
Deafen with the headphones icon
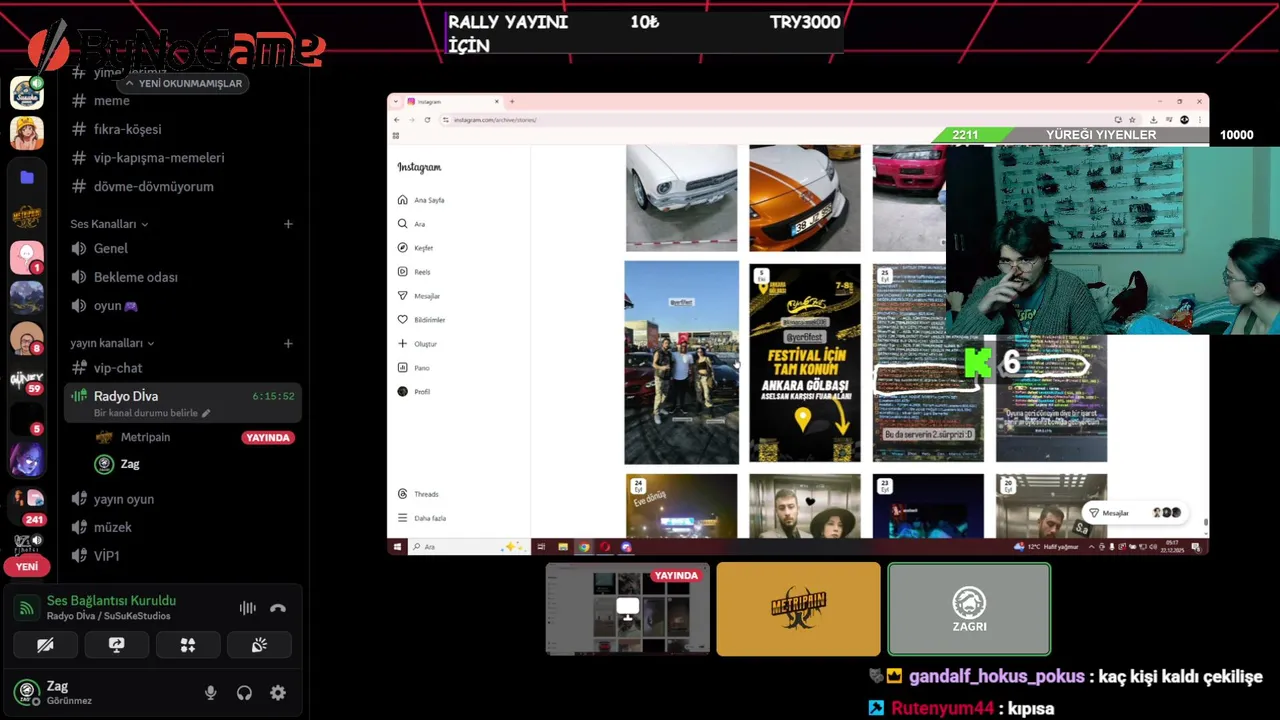pos(244,693)
